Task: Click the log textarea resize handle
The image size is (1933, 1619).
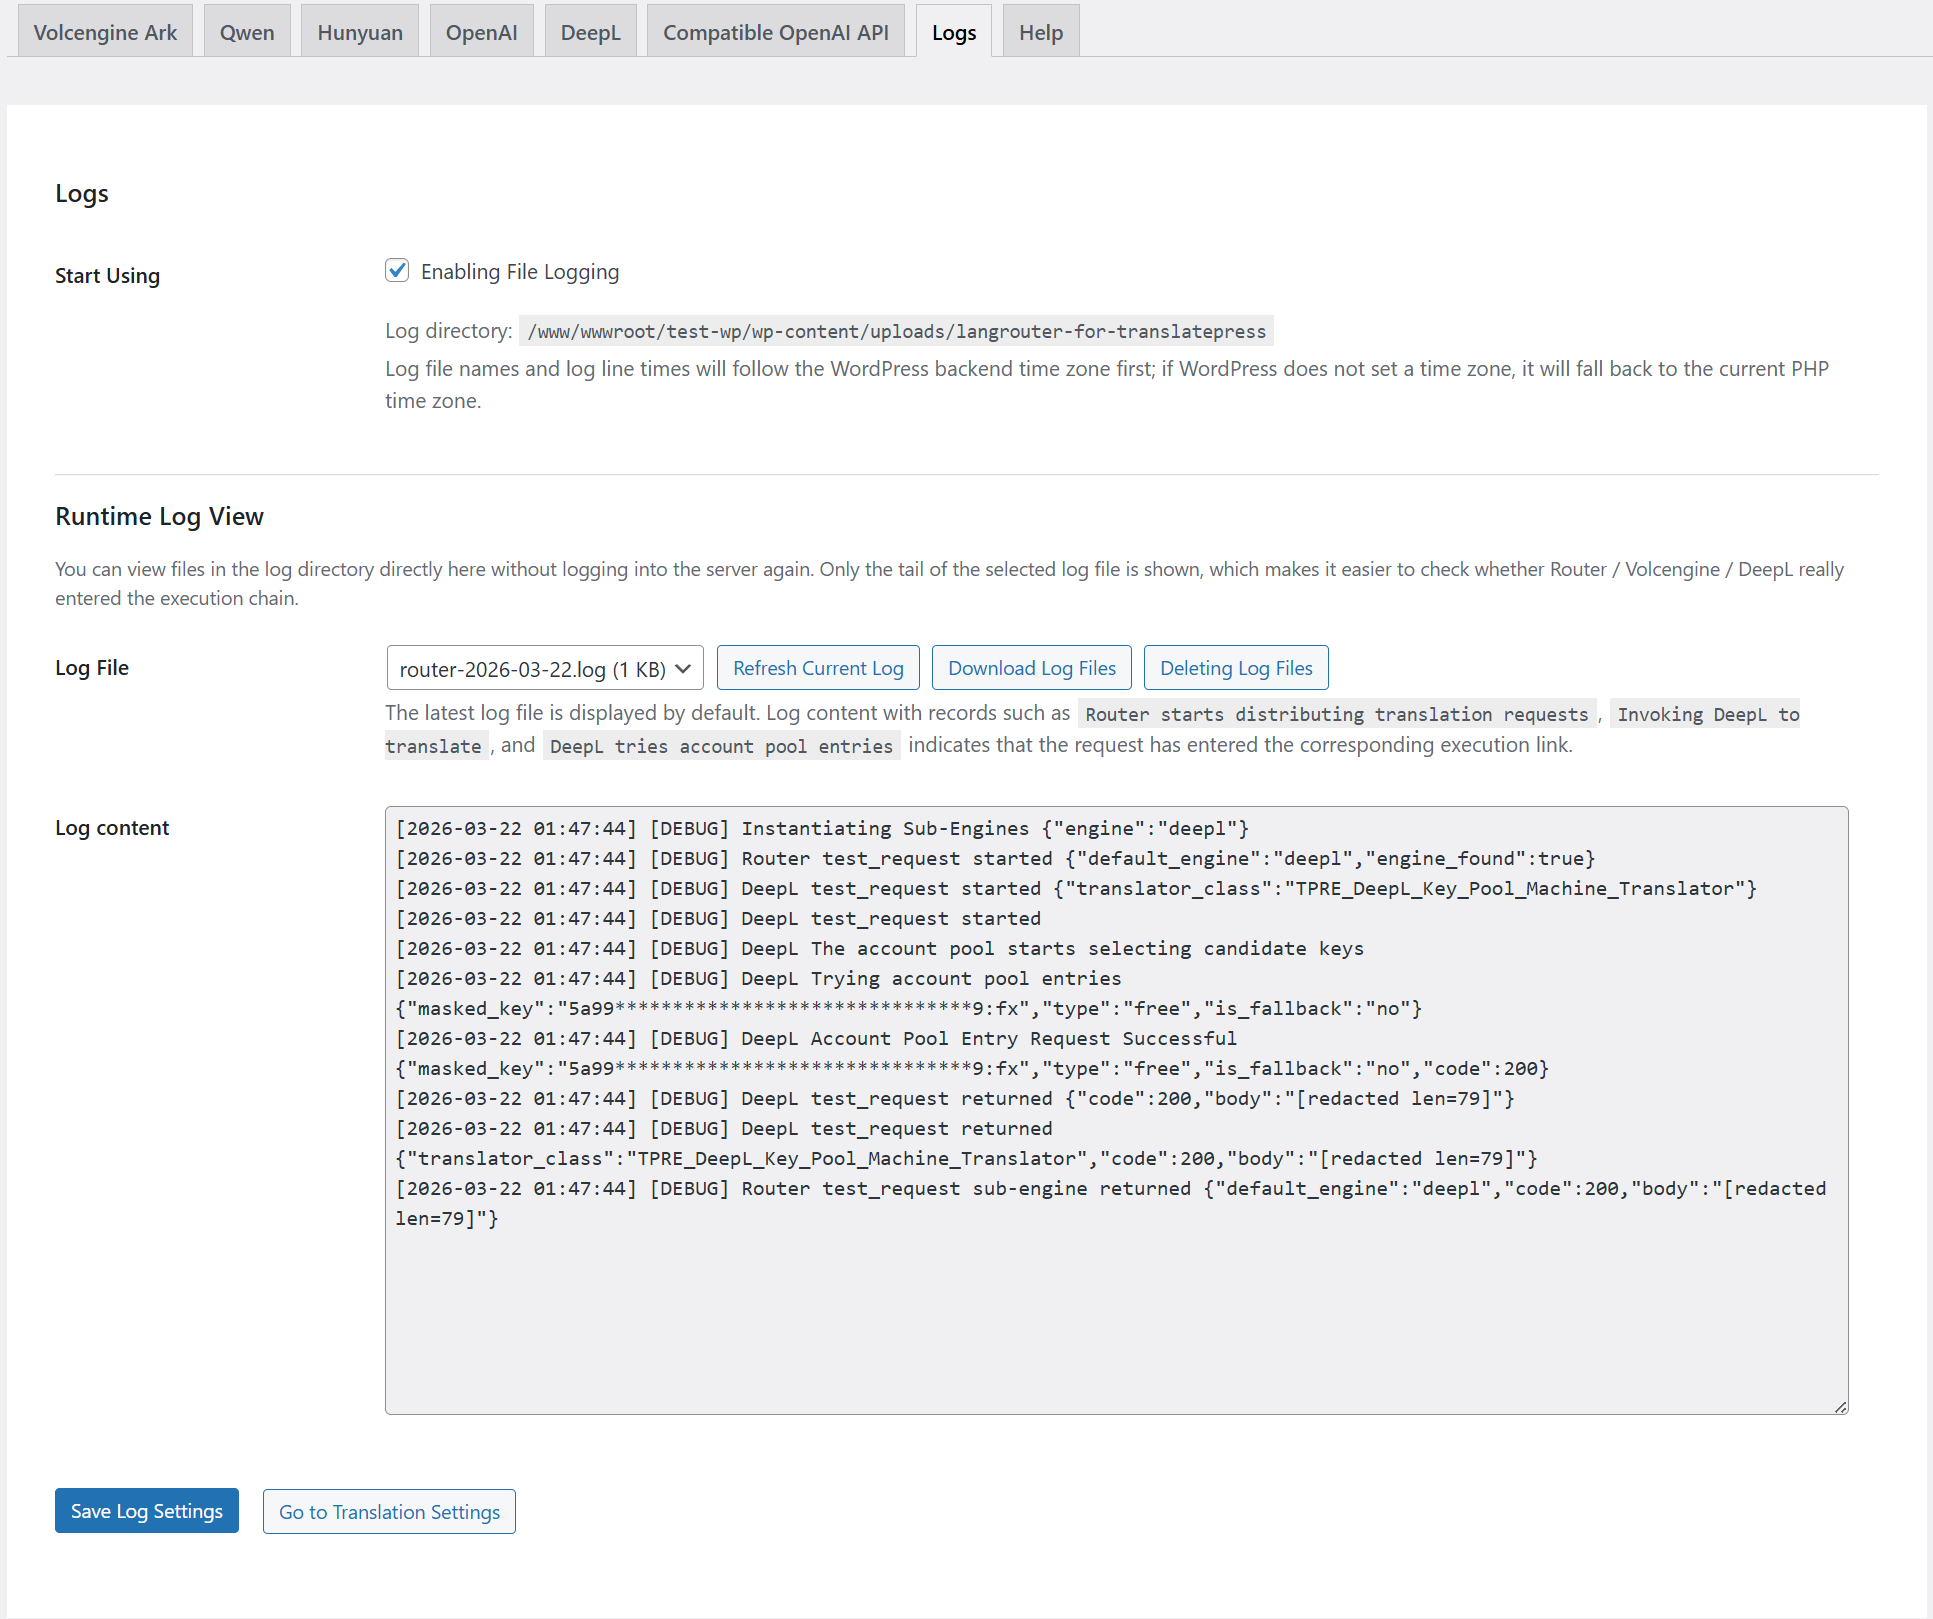Action: click(x=1840, y=1406)
